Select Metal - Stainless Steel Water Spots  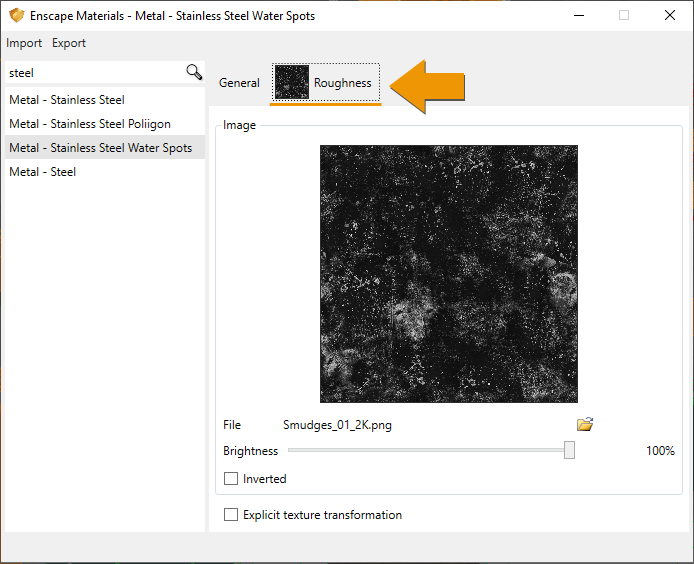(105, 147)
